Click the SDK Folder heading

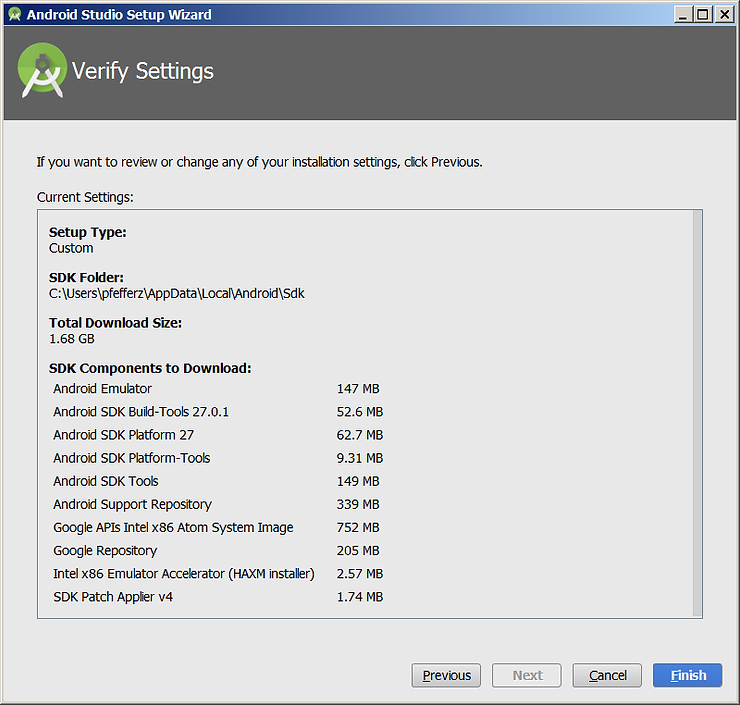[86, 277]
